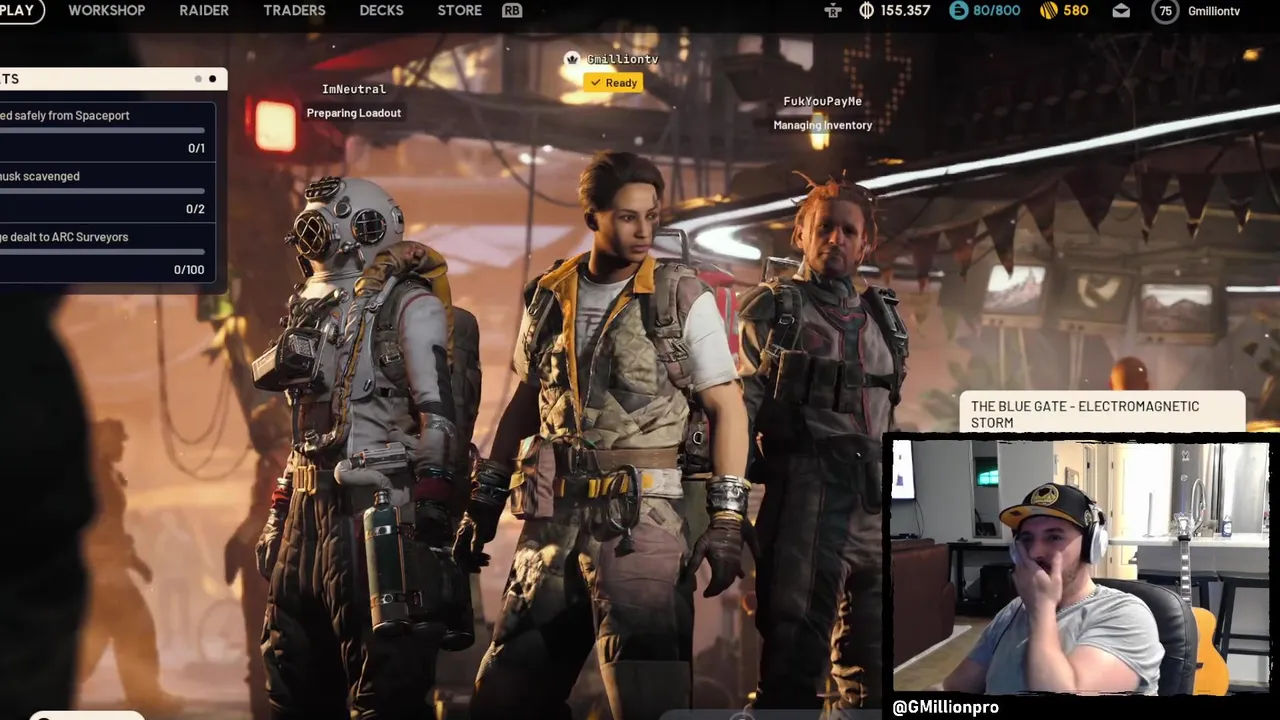The height and width of the screenshot is (720, 1280).
Task: Click the streamer webcam overlay
Action: pyautogui.click(x=1080, y=567)
